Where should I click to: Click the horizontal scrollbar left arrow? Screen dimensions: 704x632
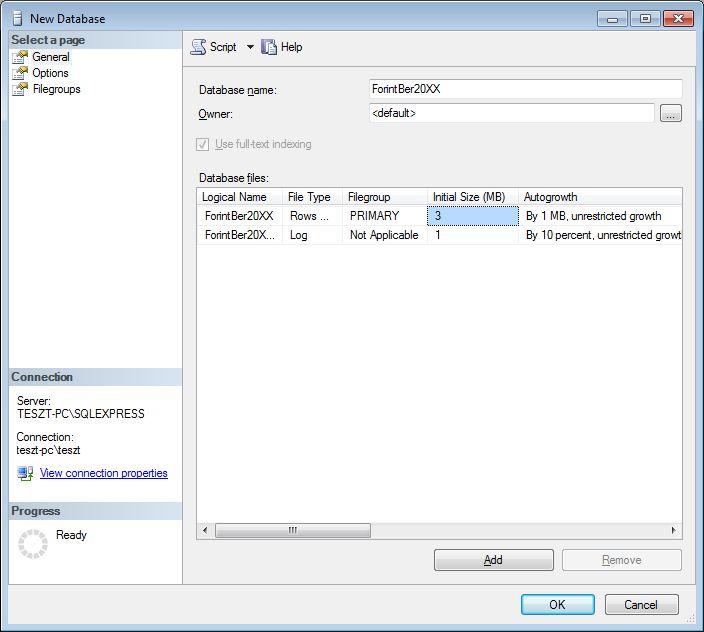coord(205,530)
